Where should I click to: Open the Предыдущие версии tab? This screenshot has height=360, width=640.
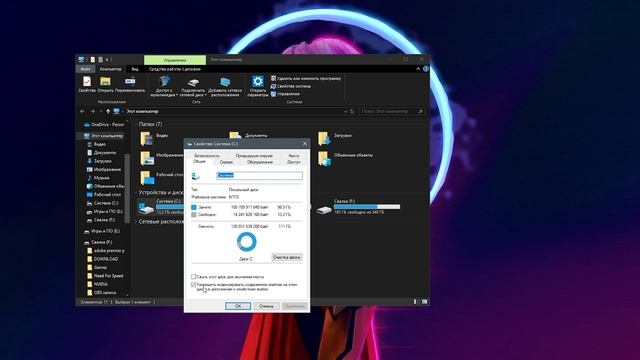[x=254, y=156]
